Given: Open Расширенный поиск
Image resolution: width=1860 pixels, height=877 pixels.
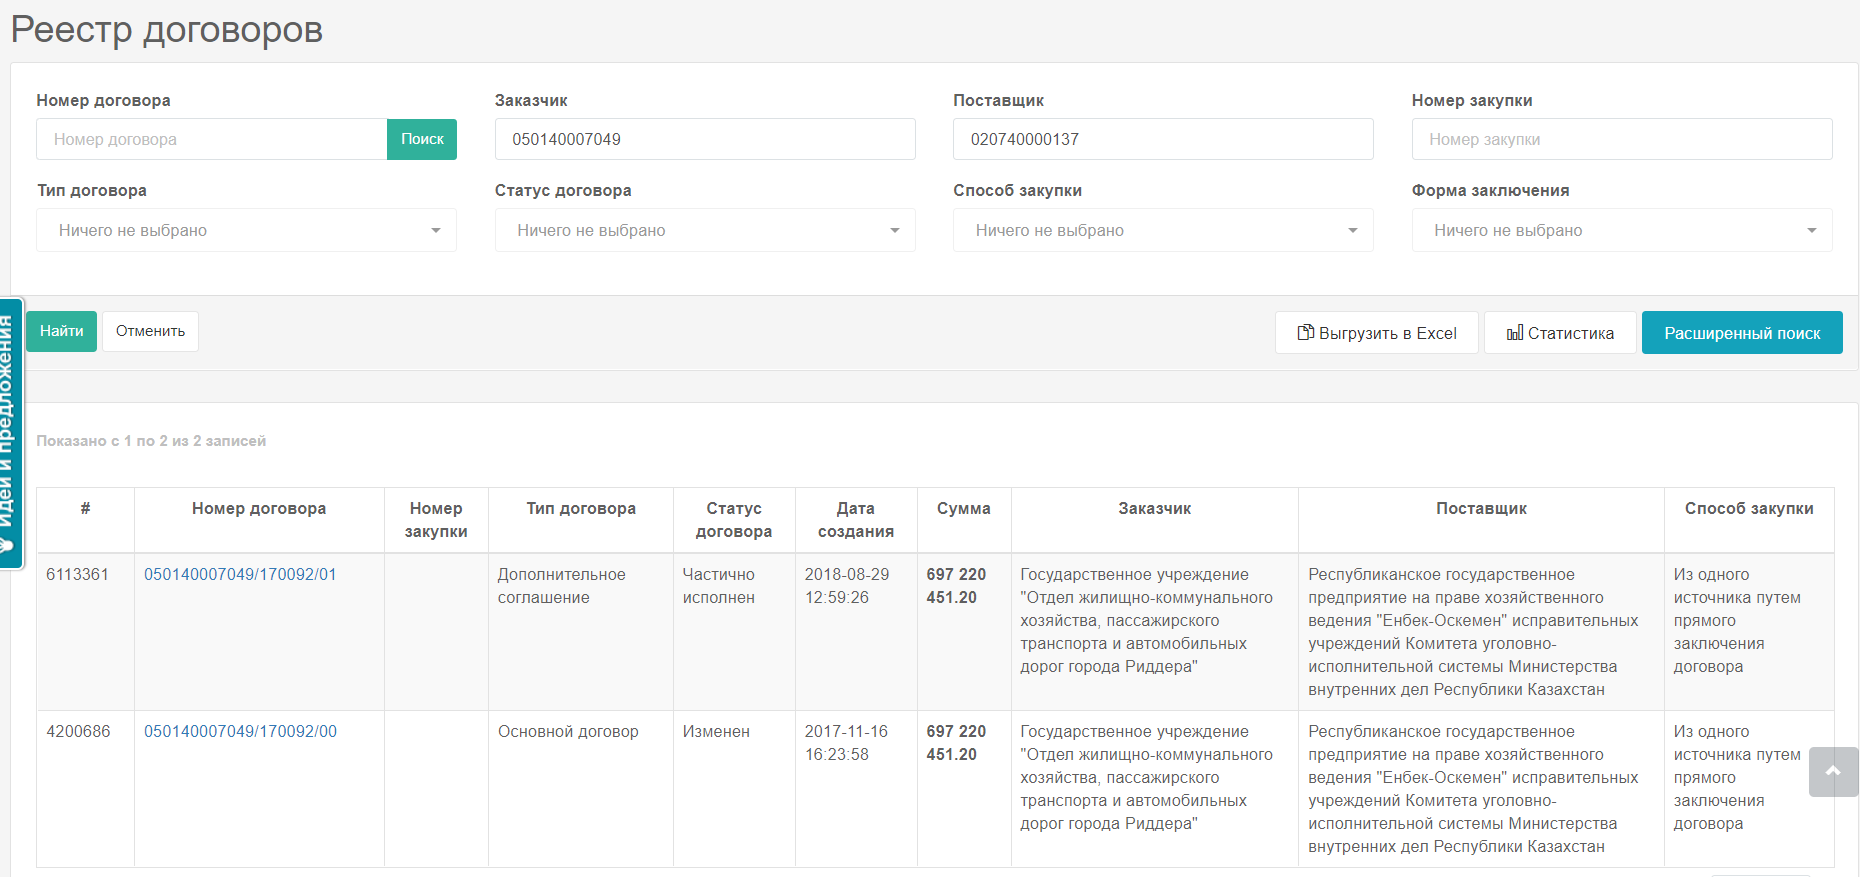Looking at the screenshot, I should pos(1742,333).
